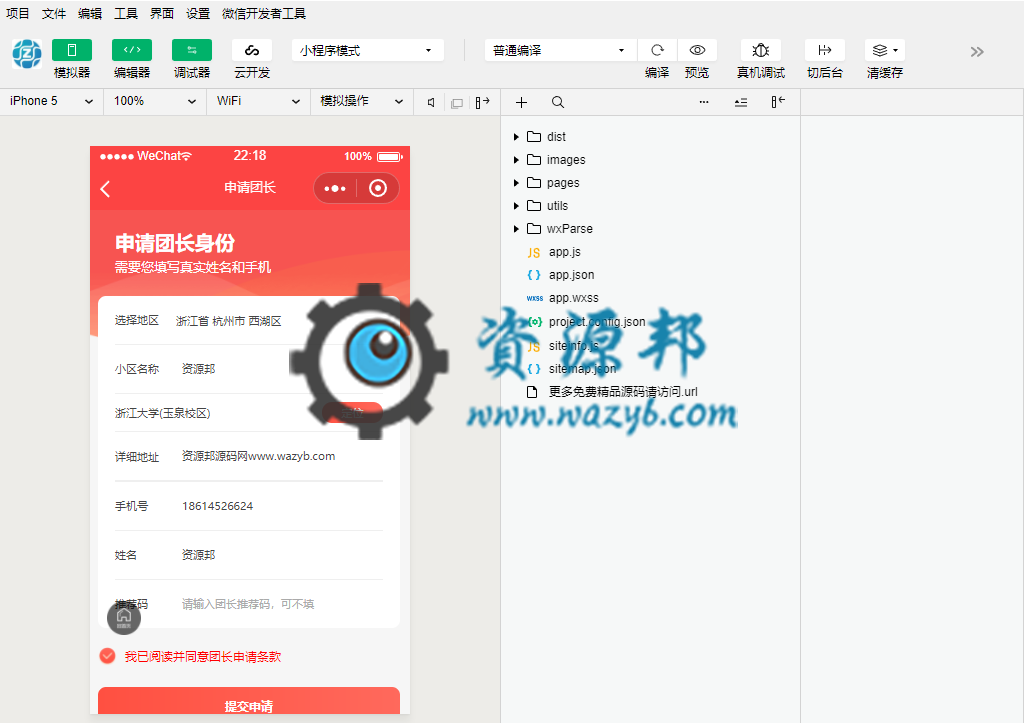Click the 详细地址 input field
This screenshot has height=723, width=1024.
(x=281, y=457)
